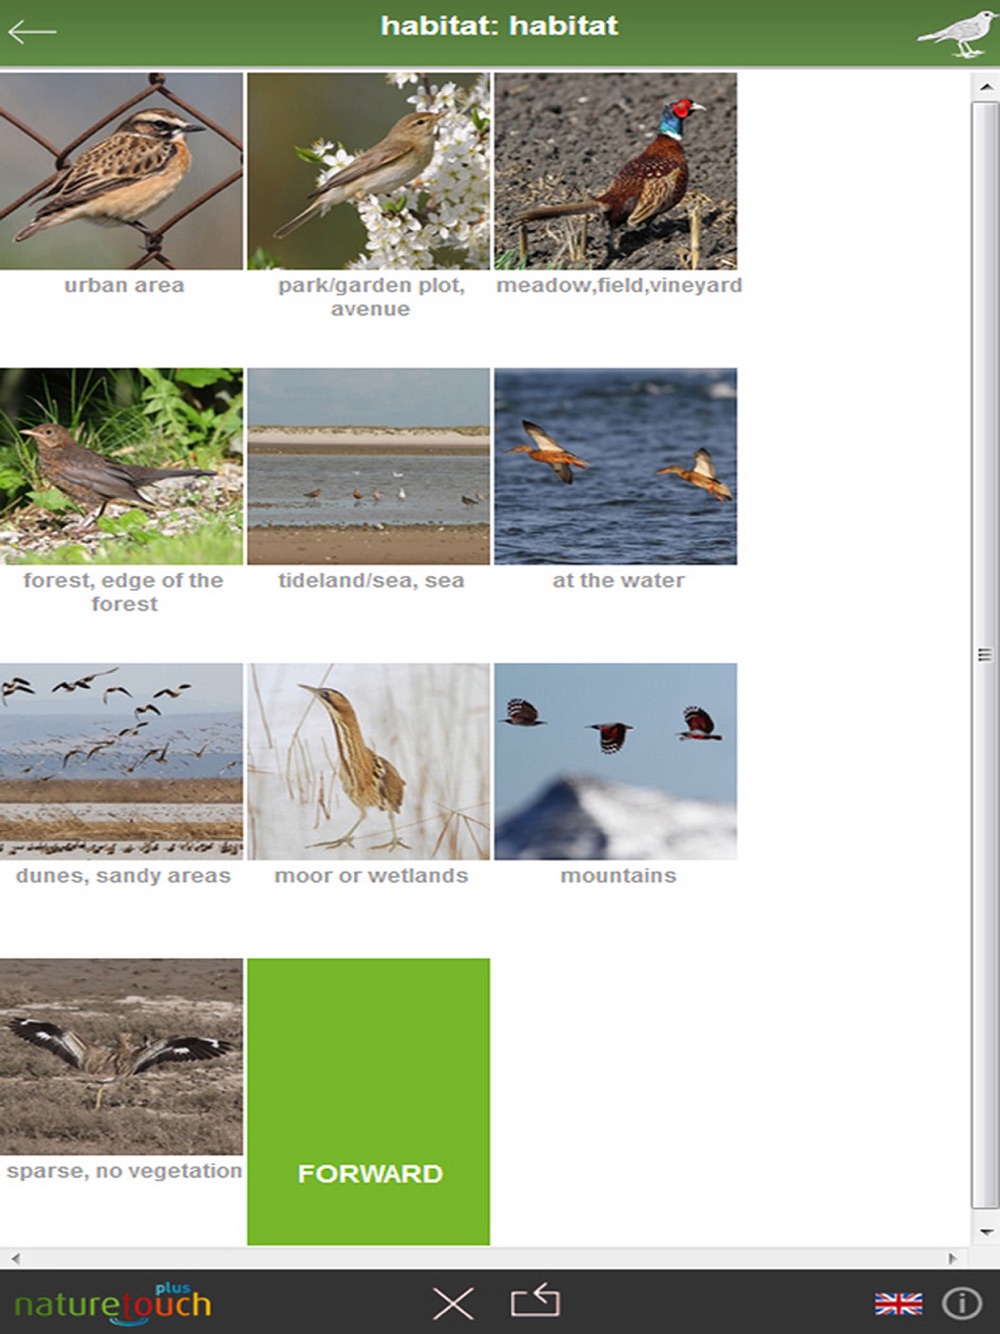Click the 'urban area' label
1000x1334 pixels.
point(124,285)
